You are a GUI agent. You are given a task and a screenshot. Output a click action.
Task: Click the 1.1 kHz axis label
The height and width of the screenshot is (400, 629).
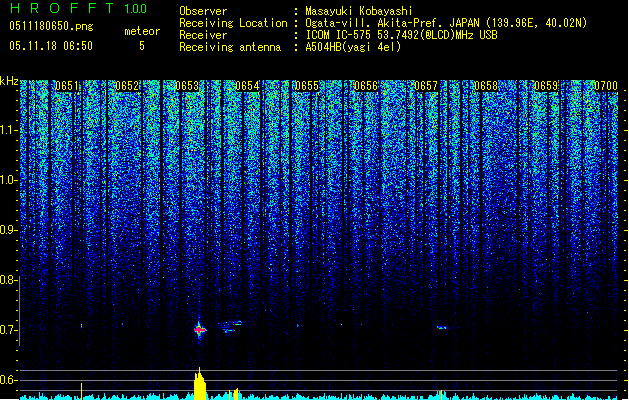point(9,131)
